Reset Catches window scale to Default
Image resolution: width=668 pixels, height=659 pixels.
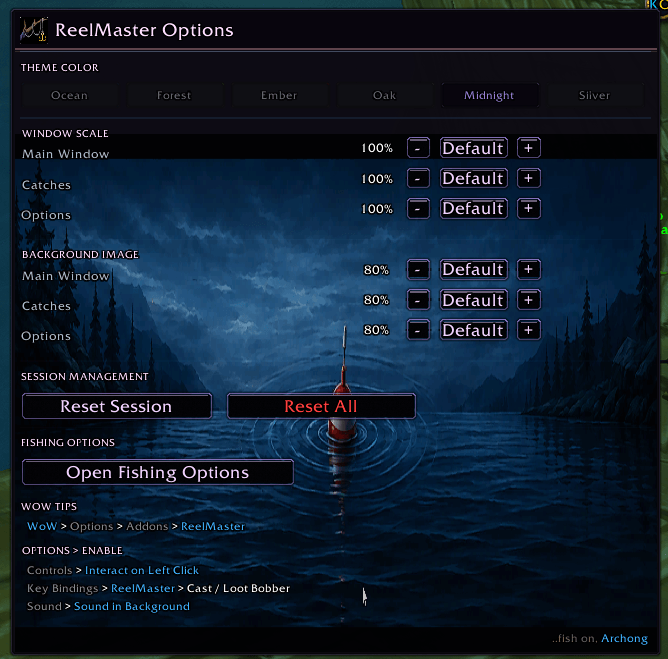(x=473, y=178)
